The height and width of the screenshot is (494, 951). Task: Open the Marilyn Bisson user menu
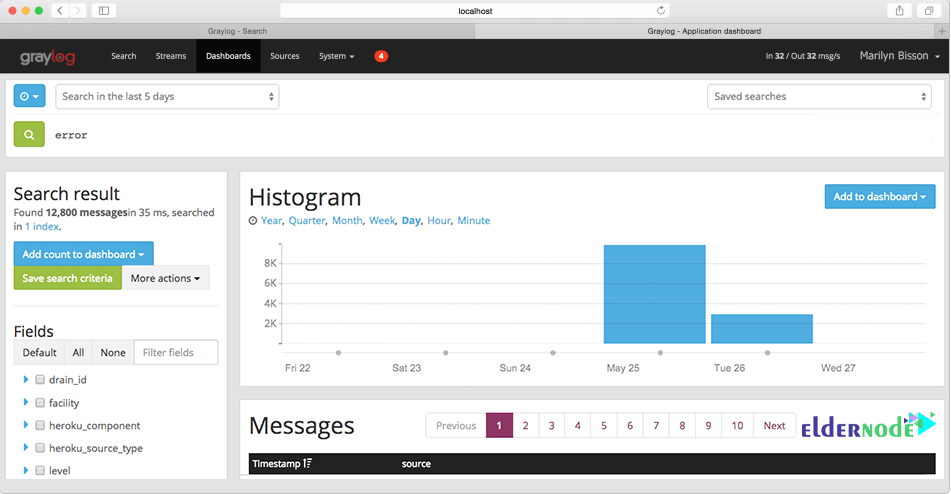pyautogui.click(x=899, y=56)
